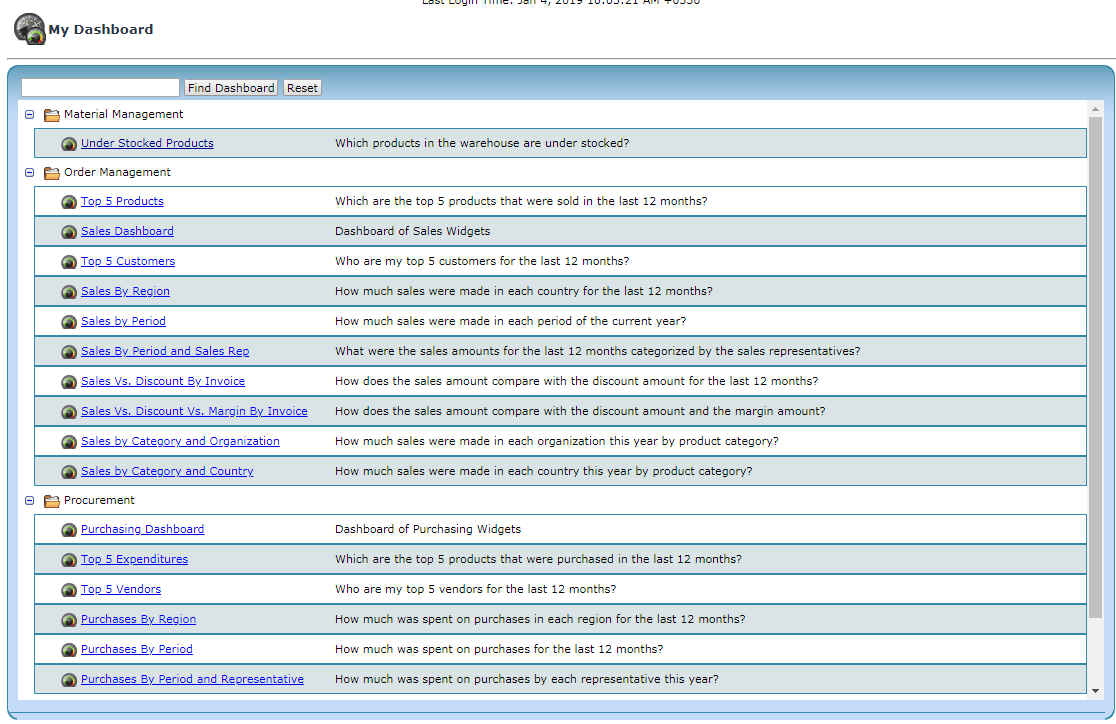Select the Material Management tree label
Screen dimensions: 1116x724
tap(123, 114)
